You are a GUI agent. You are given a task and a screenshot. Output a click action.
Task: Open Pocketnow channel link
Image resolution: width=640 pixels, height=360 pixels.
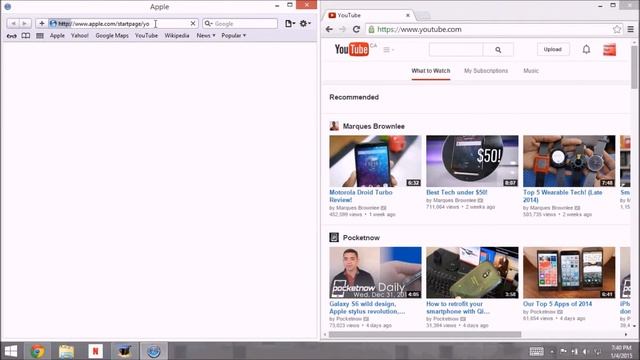(x=361, y=238)
